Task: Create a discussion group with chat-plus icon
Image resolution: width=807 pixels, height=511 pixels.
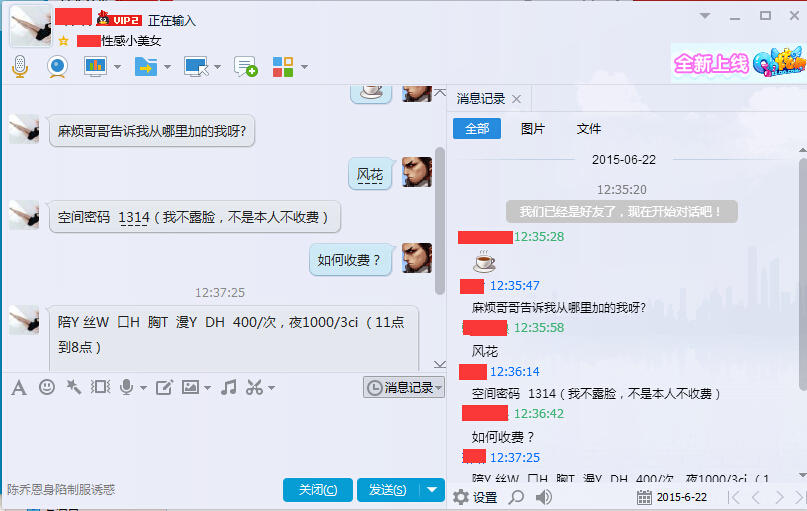Action: tap(245, 67)
